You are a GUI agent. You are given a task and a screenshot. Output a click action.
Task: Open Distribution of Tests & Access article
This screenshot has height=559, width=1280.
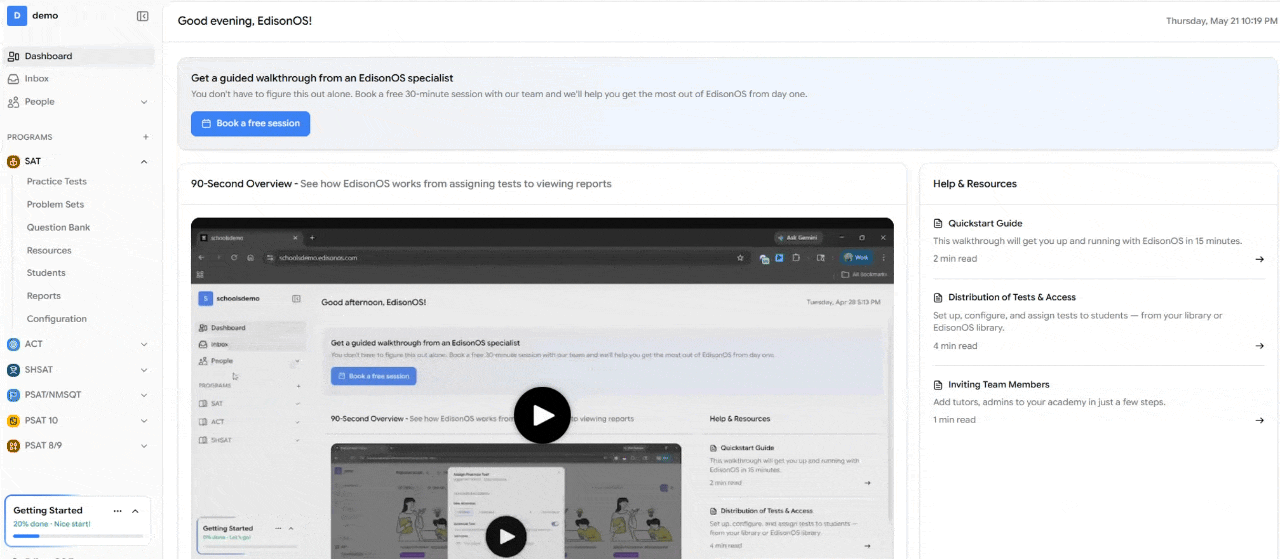point(1012,297)
